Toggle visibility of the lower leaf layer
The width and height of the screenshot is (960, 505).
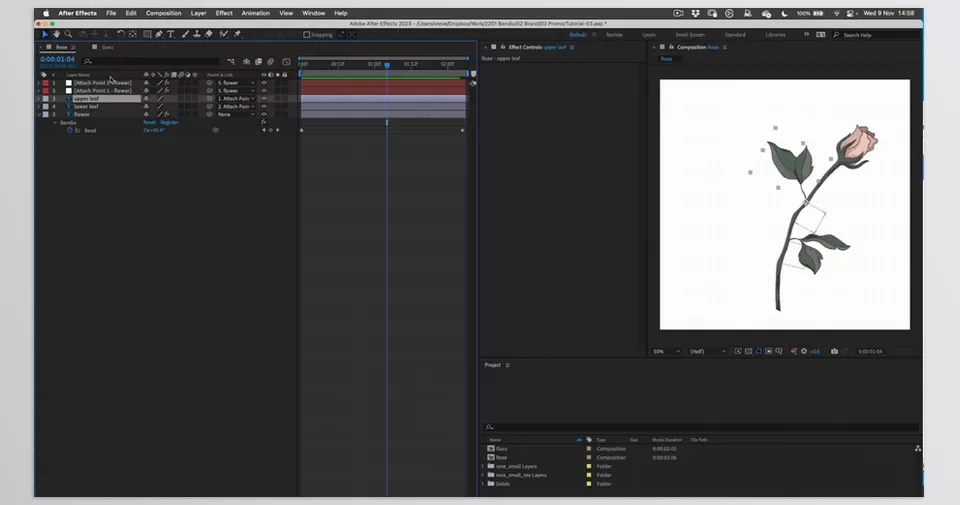pyautogui.click(x=264, y=107)
